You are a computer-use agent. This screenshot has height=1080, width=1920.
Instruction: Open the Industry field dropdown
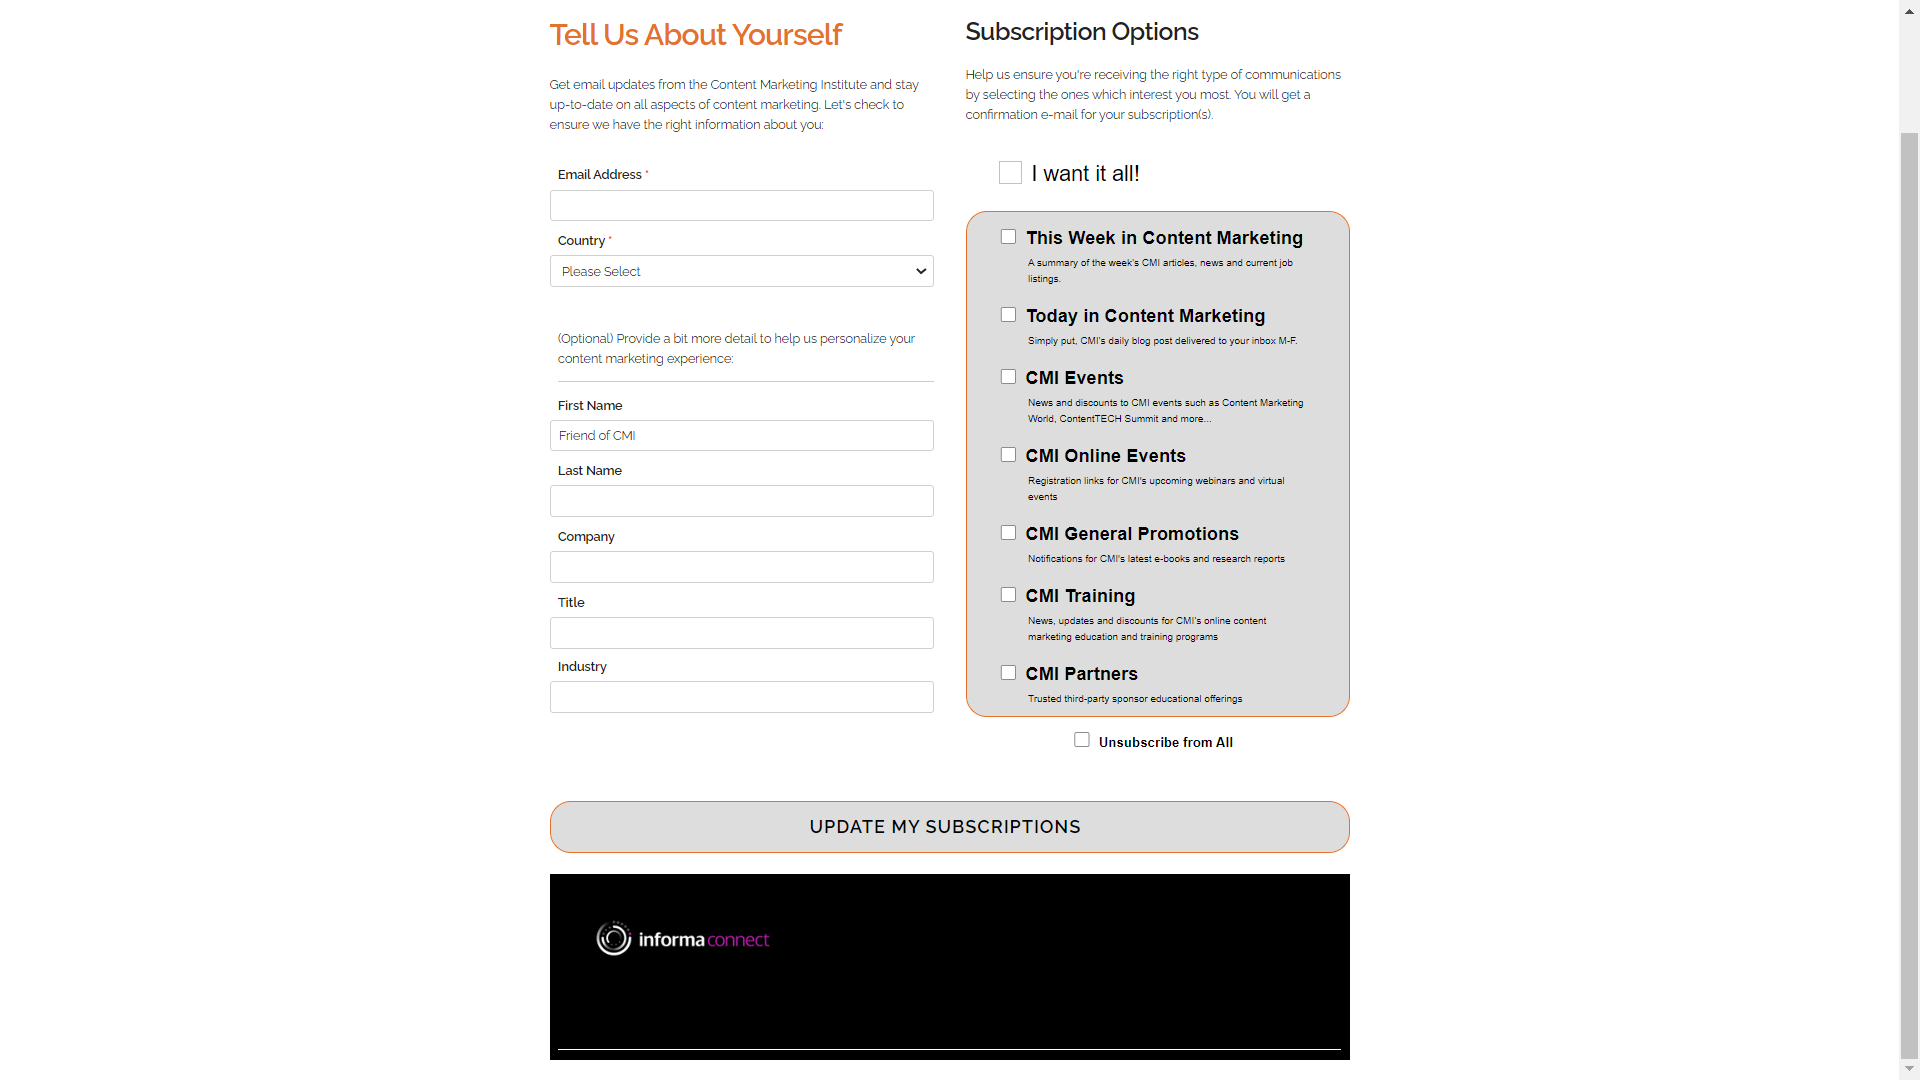[741, 698]
